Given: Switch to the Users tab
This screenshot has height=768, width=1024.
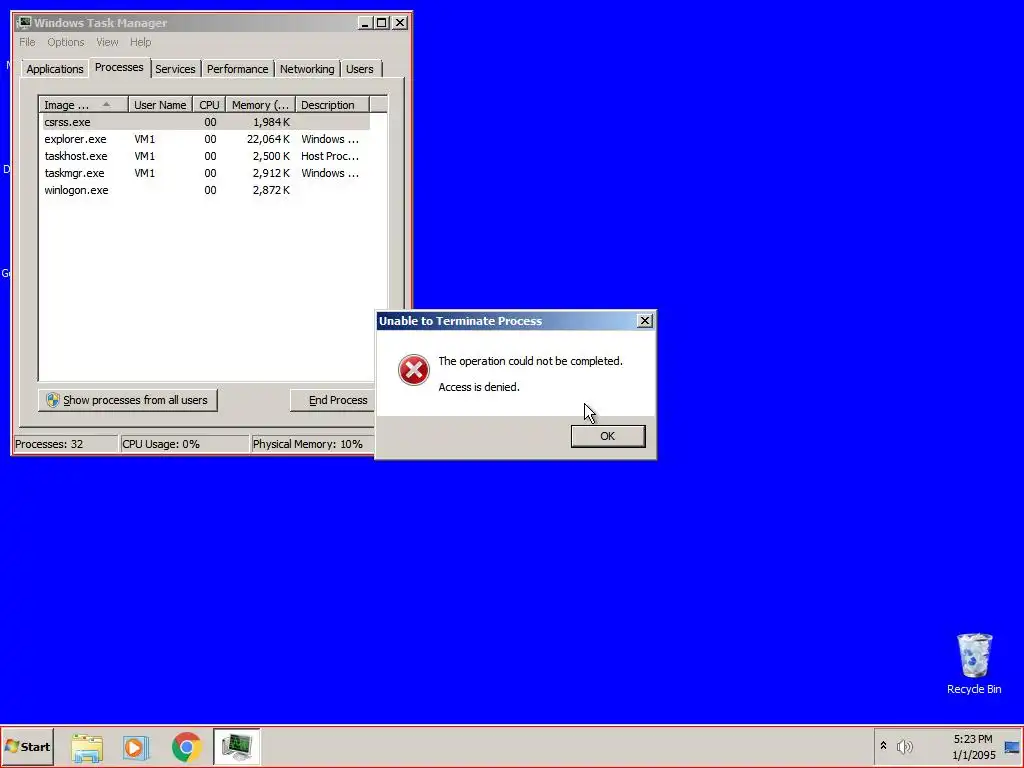Looking at the screenshot, I should pos(360,69).
